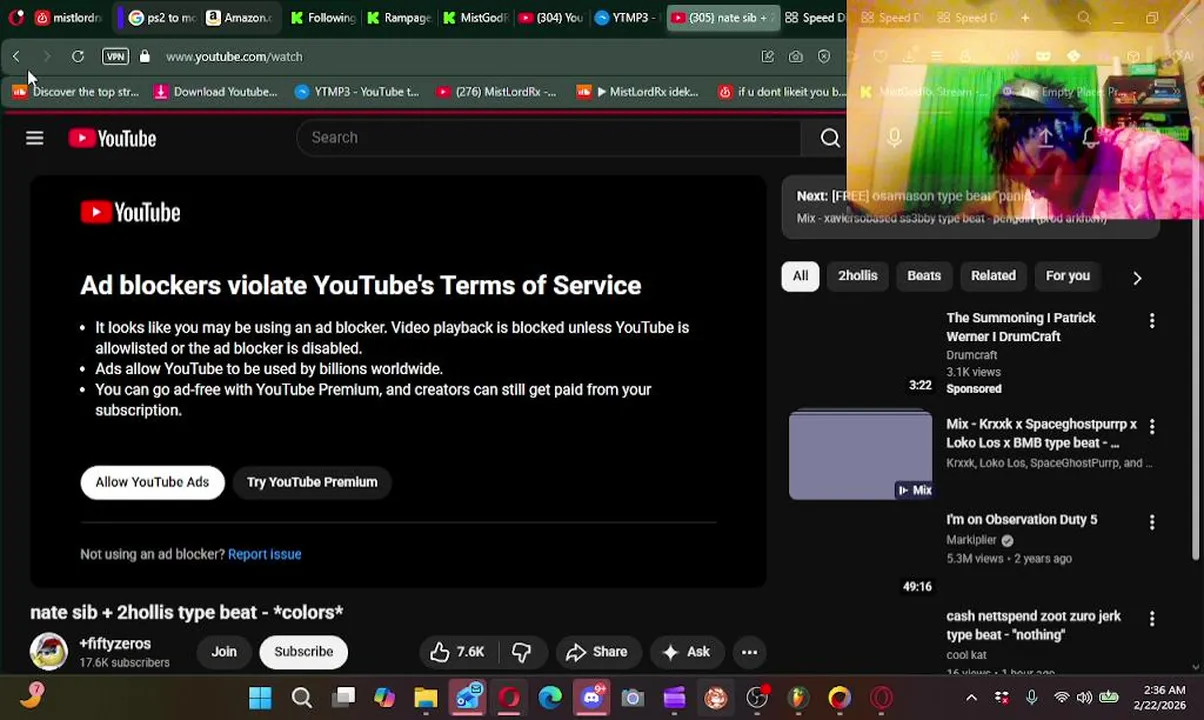
Task: Select the Beats filter chip
Action: 924,276
